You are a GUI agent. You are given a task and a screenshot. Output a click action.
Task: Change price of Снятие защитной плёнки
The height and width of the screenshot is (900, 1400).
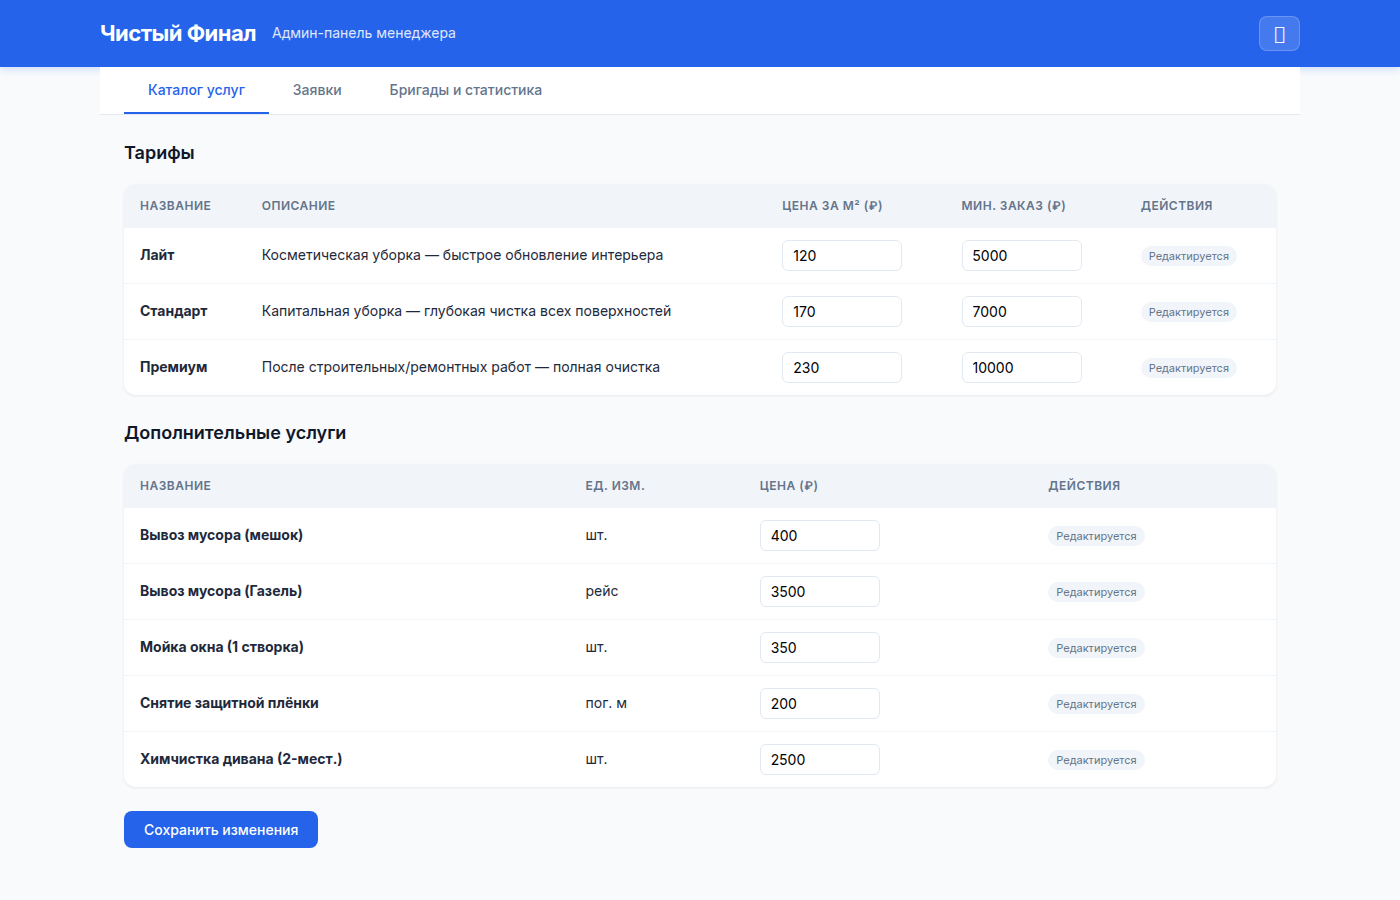(x=820, y=704)
